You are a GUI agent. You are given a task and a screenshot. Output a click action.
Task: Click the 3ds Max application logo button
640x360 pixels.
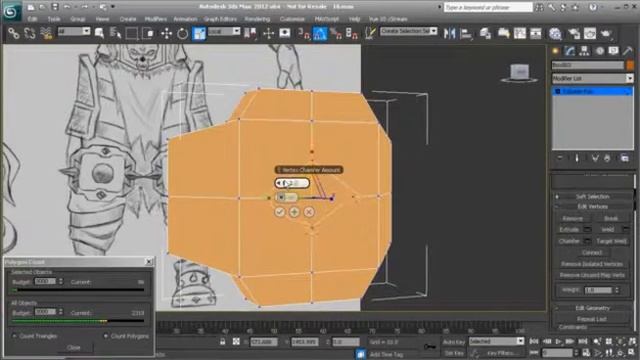click(x=11, y=11)
